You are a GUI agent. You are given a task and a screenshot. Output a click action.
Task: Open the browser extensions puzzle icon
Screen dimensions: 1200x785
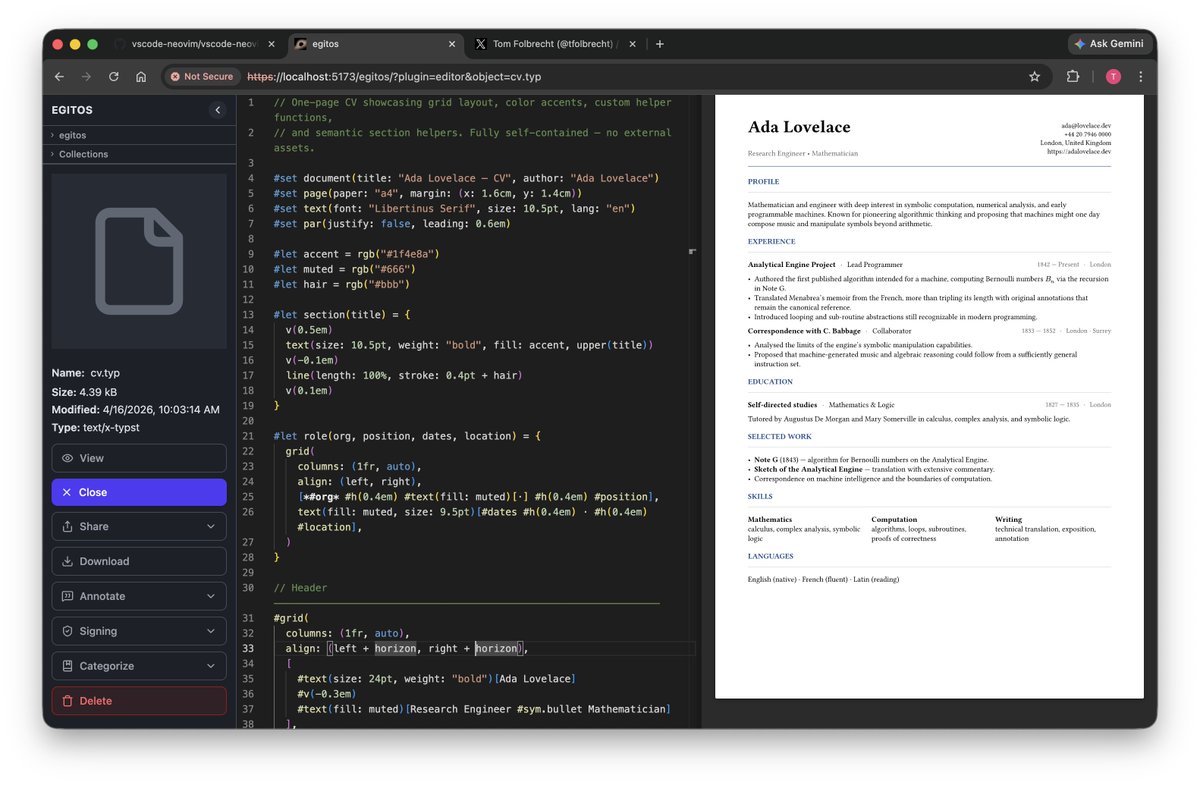[x=1073, y=76]
